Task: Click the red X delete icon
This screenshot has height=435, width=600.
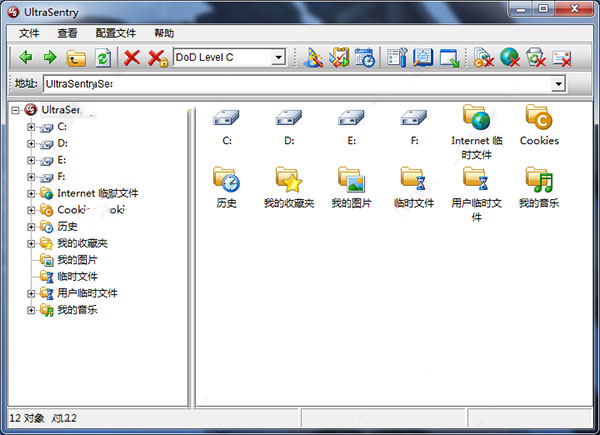Action: point(132,58)
